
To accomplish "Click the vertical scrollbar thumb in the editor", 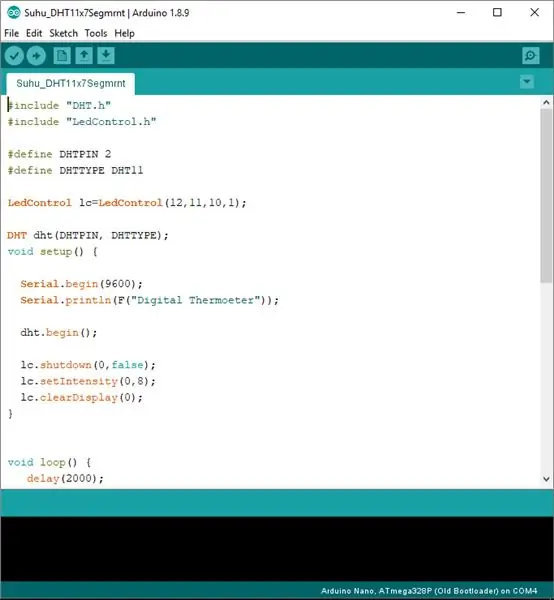I will click(546, 196).
